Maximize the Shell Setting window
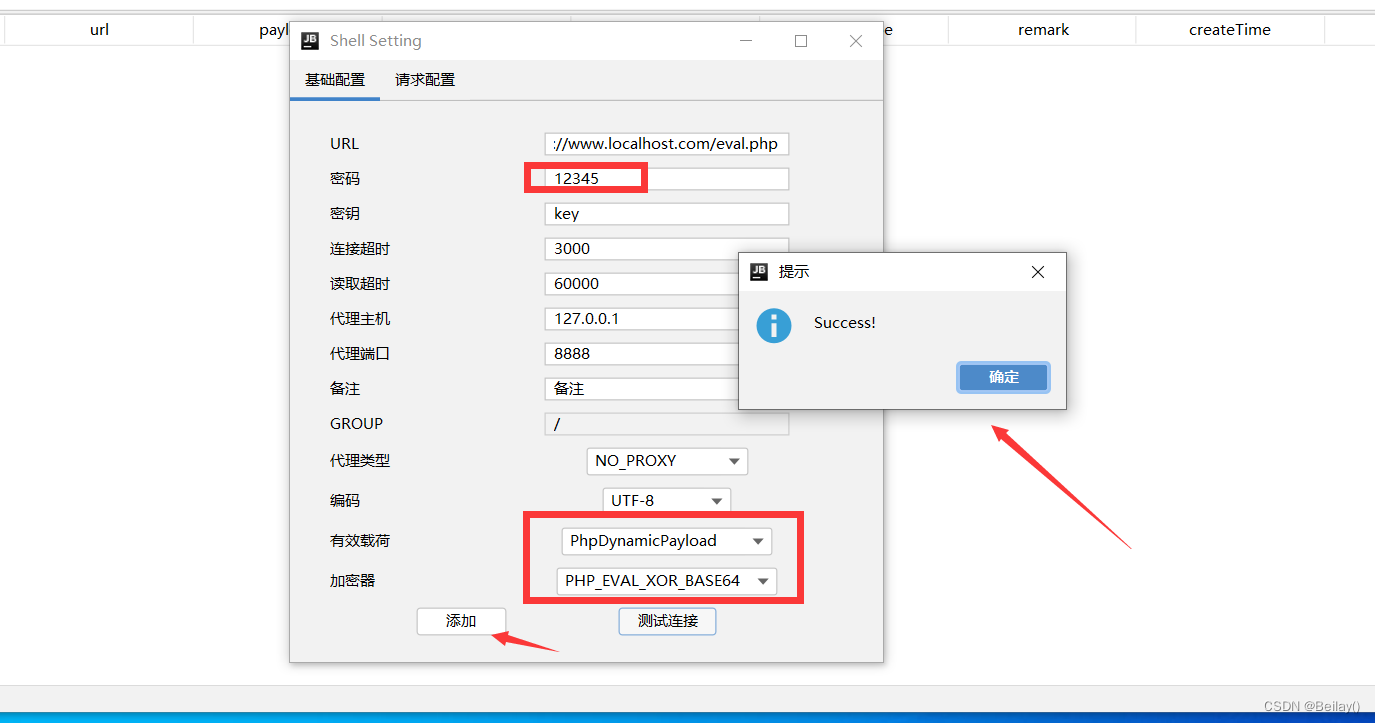This screenshot has height=723, width=1375. (x=801, y=41)
